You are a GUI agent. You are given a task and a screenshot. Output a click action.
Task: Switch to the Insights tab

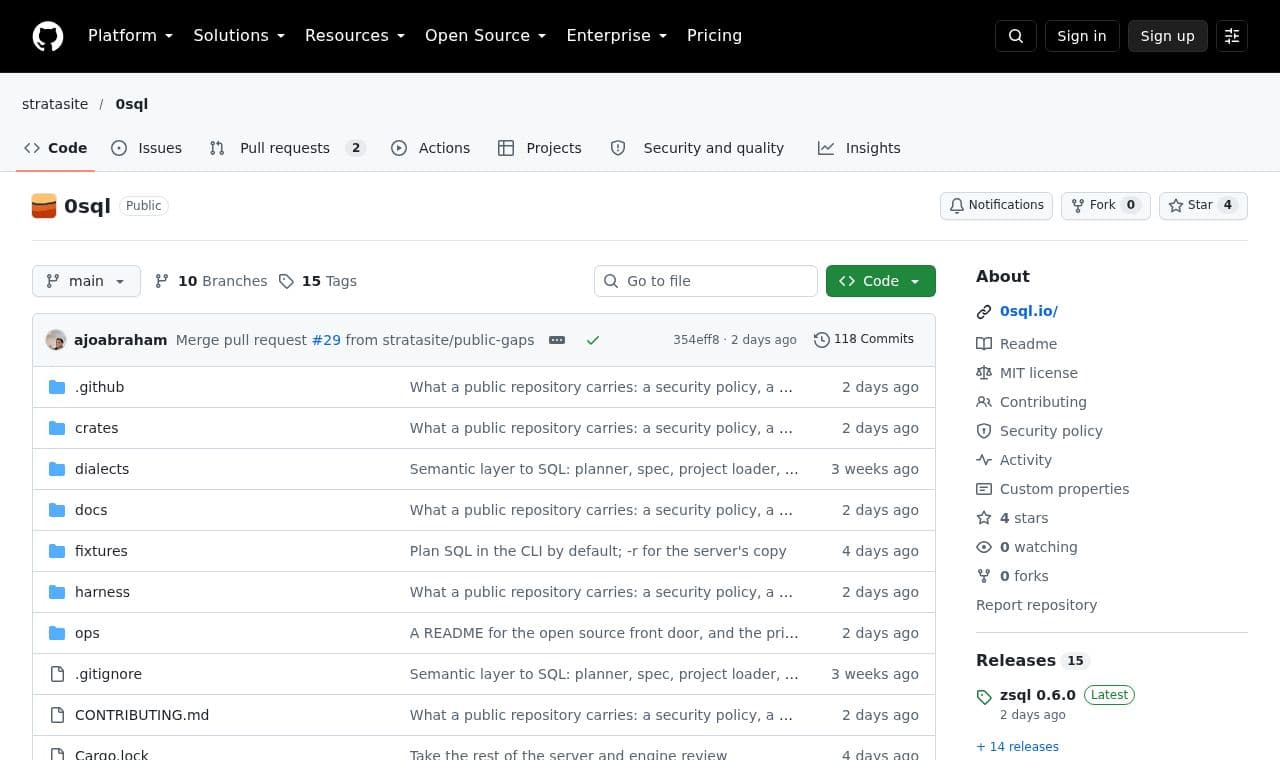click(859, 148)
